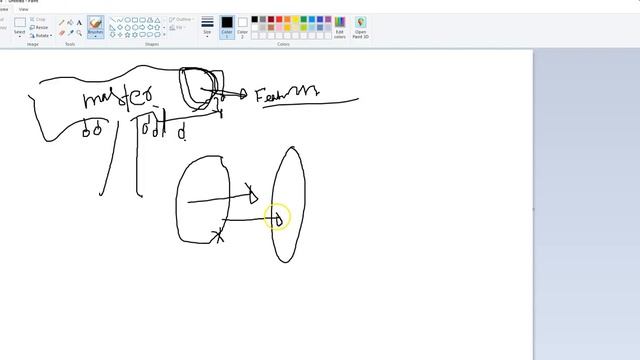Expand the Shapes gallery more arrow
640x360 pixels.
(164, 35)
